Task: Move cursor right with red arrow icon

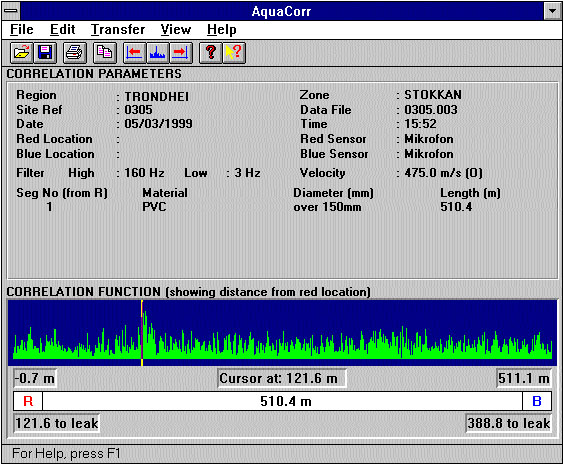Action: (x=181, y=53)
